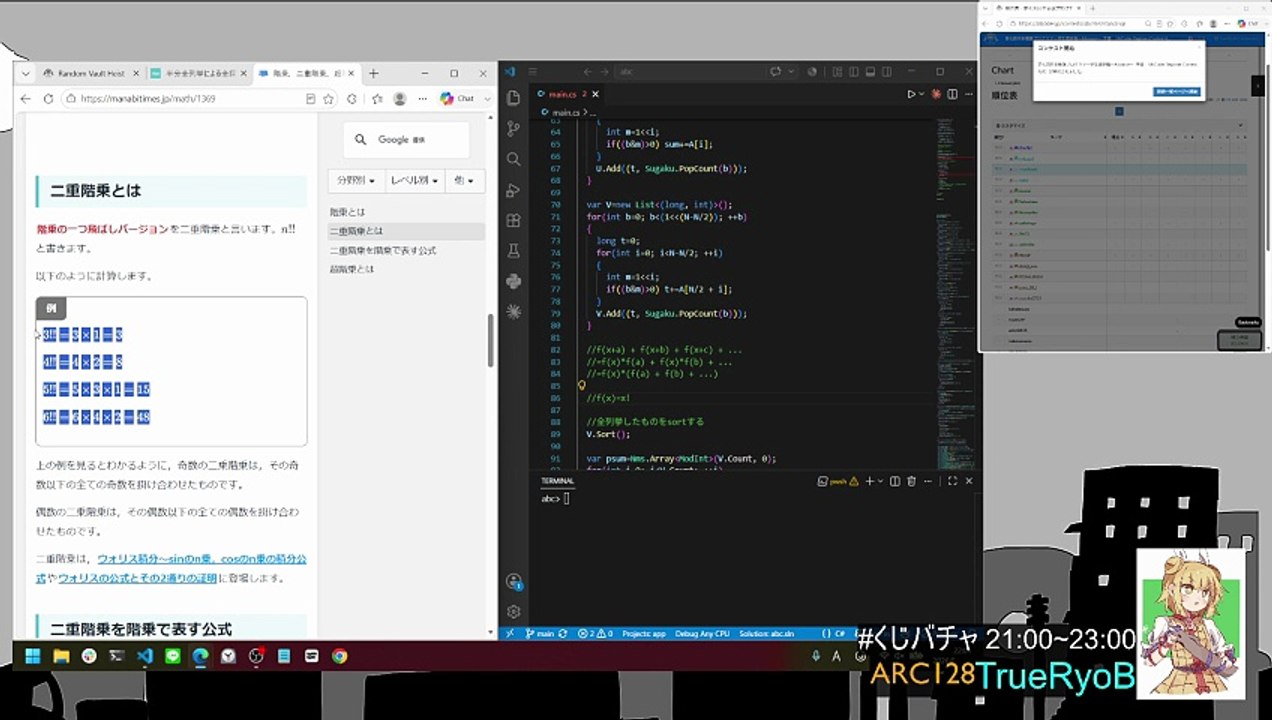
Task: Open the Manage gear in VS Code
Action: [x=514, y=611]
